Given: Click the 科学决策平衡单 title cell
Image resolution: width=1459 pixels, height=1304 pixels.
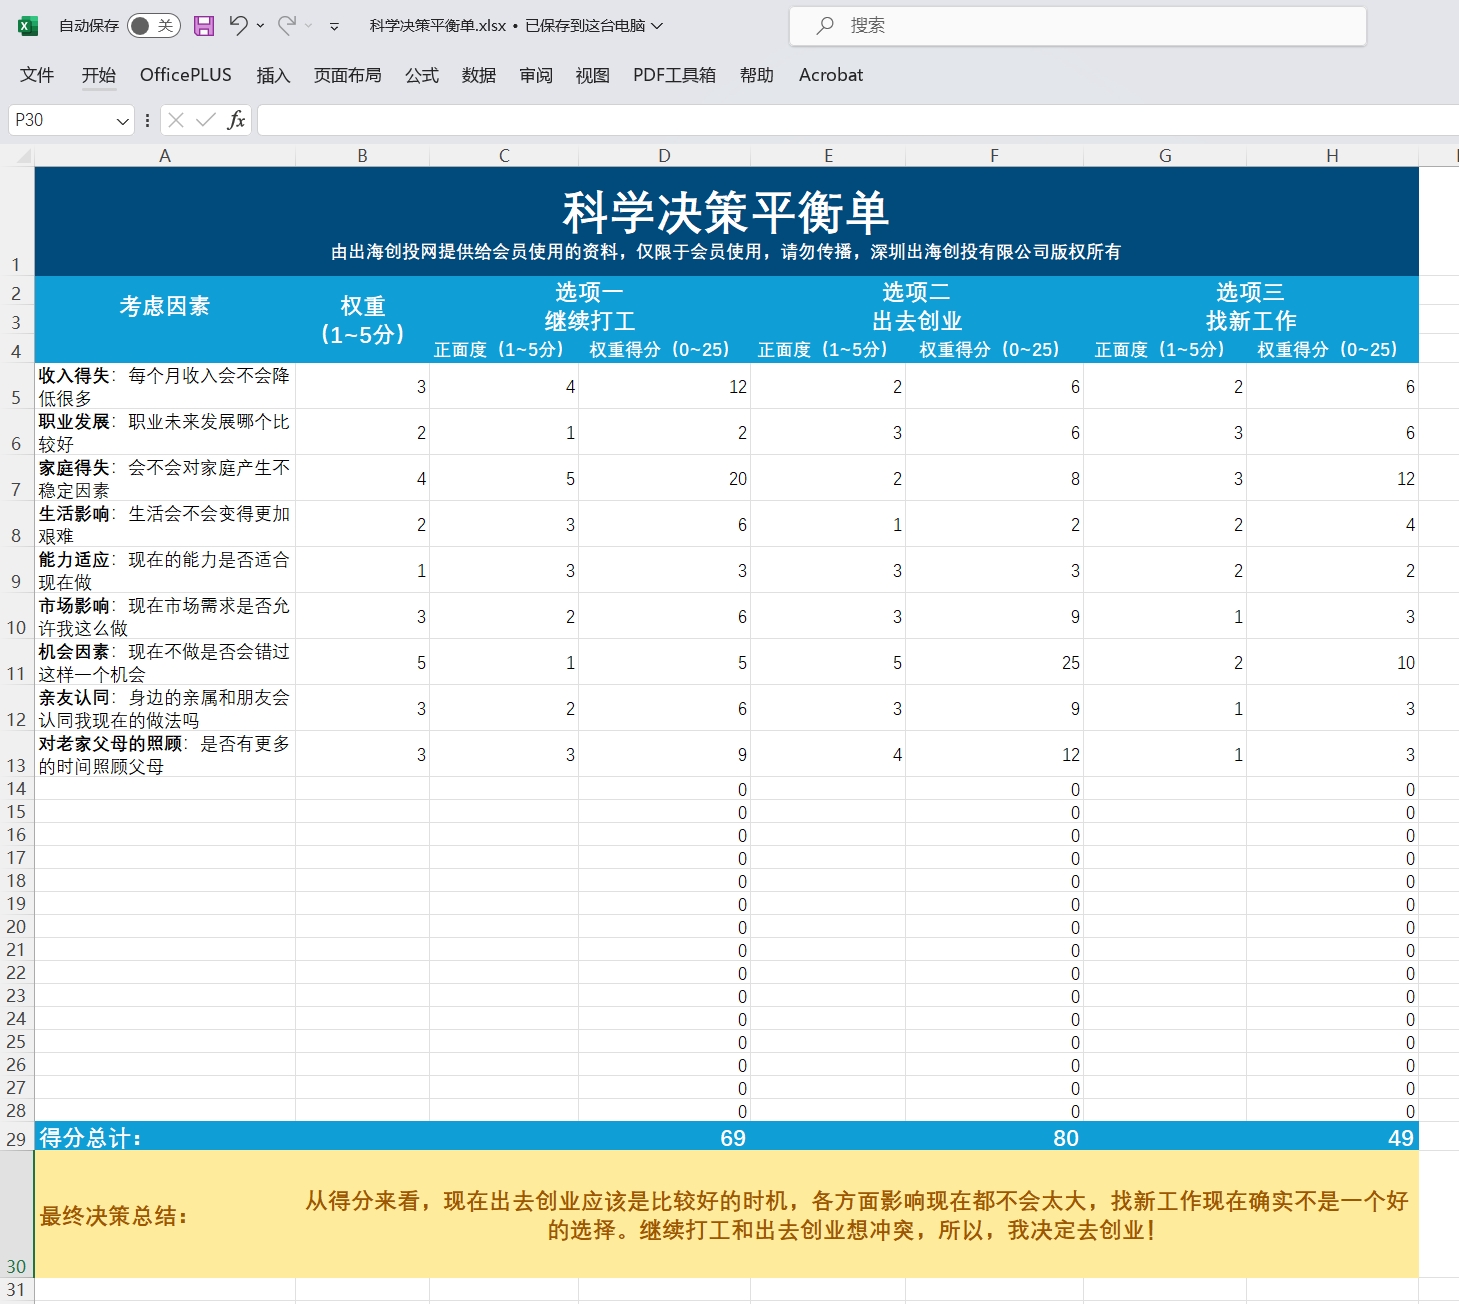Looking at the screenshot, I should click(x=726, y=221).
